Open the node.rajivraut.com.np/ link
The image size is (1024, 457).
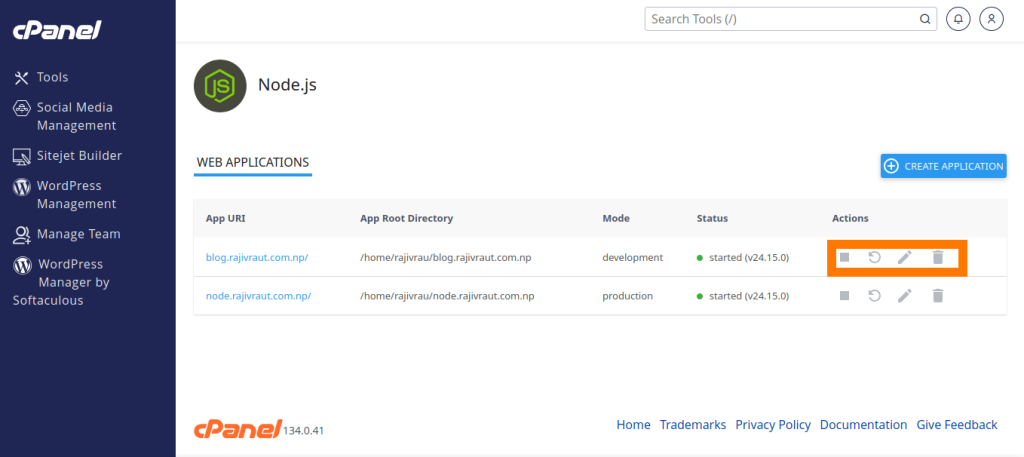tap(259, 296)
